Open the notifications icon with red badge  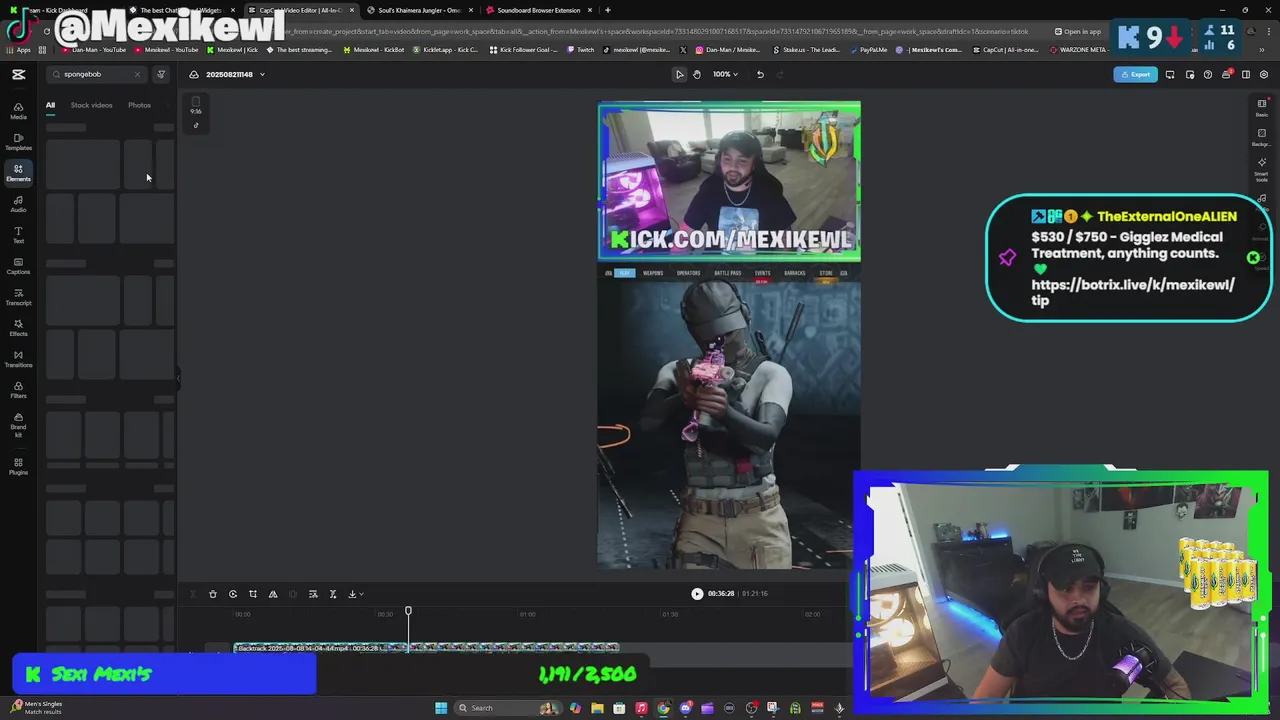pyautogui.click(x=1227, y=74)
